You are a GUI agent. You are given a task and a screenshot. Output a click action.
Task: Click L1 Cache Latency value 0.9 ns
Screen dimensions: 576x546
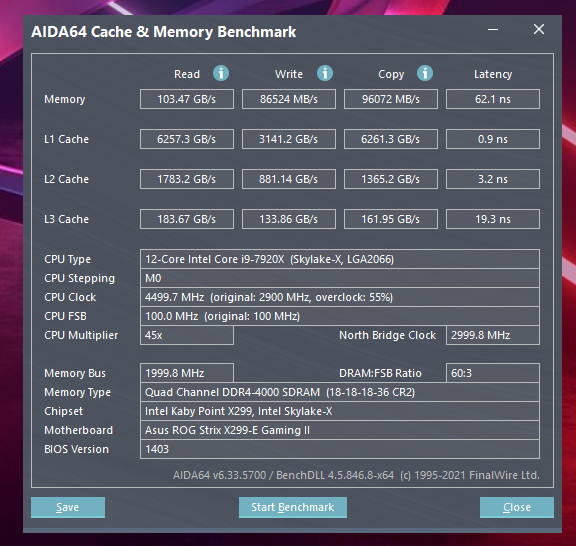(x=493, y=139)
